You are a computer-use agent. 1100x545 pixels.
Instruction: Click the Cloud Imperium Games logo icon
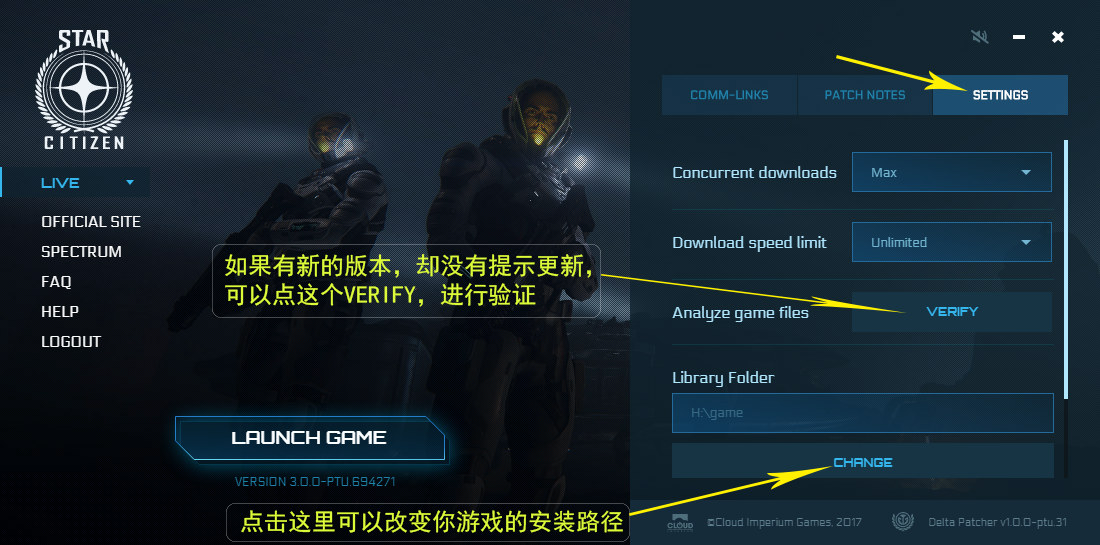pos(679,522)
